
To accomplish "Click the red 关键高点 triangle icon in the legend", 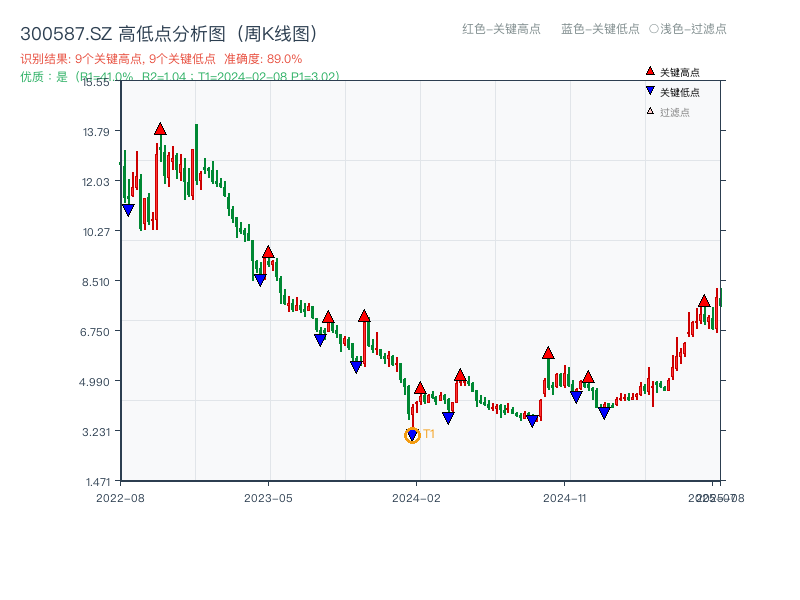I will pyautogui.click(x=648, y=71).
